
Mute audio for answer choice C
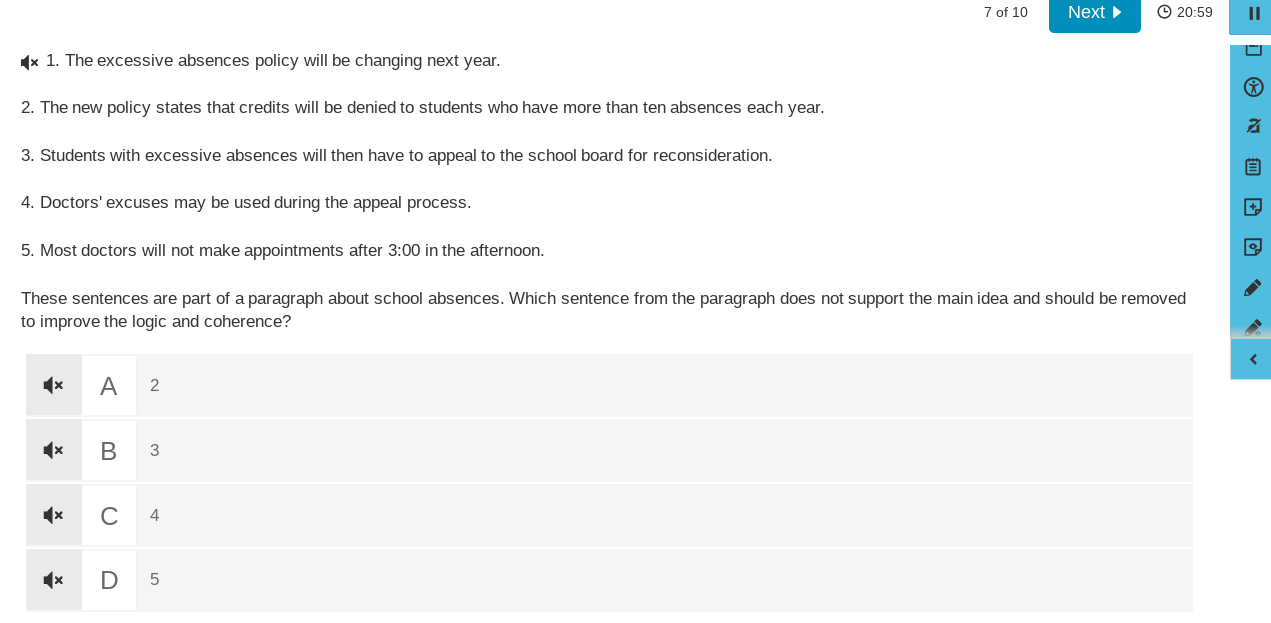tap(53, 515)
